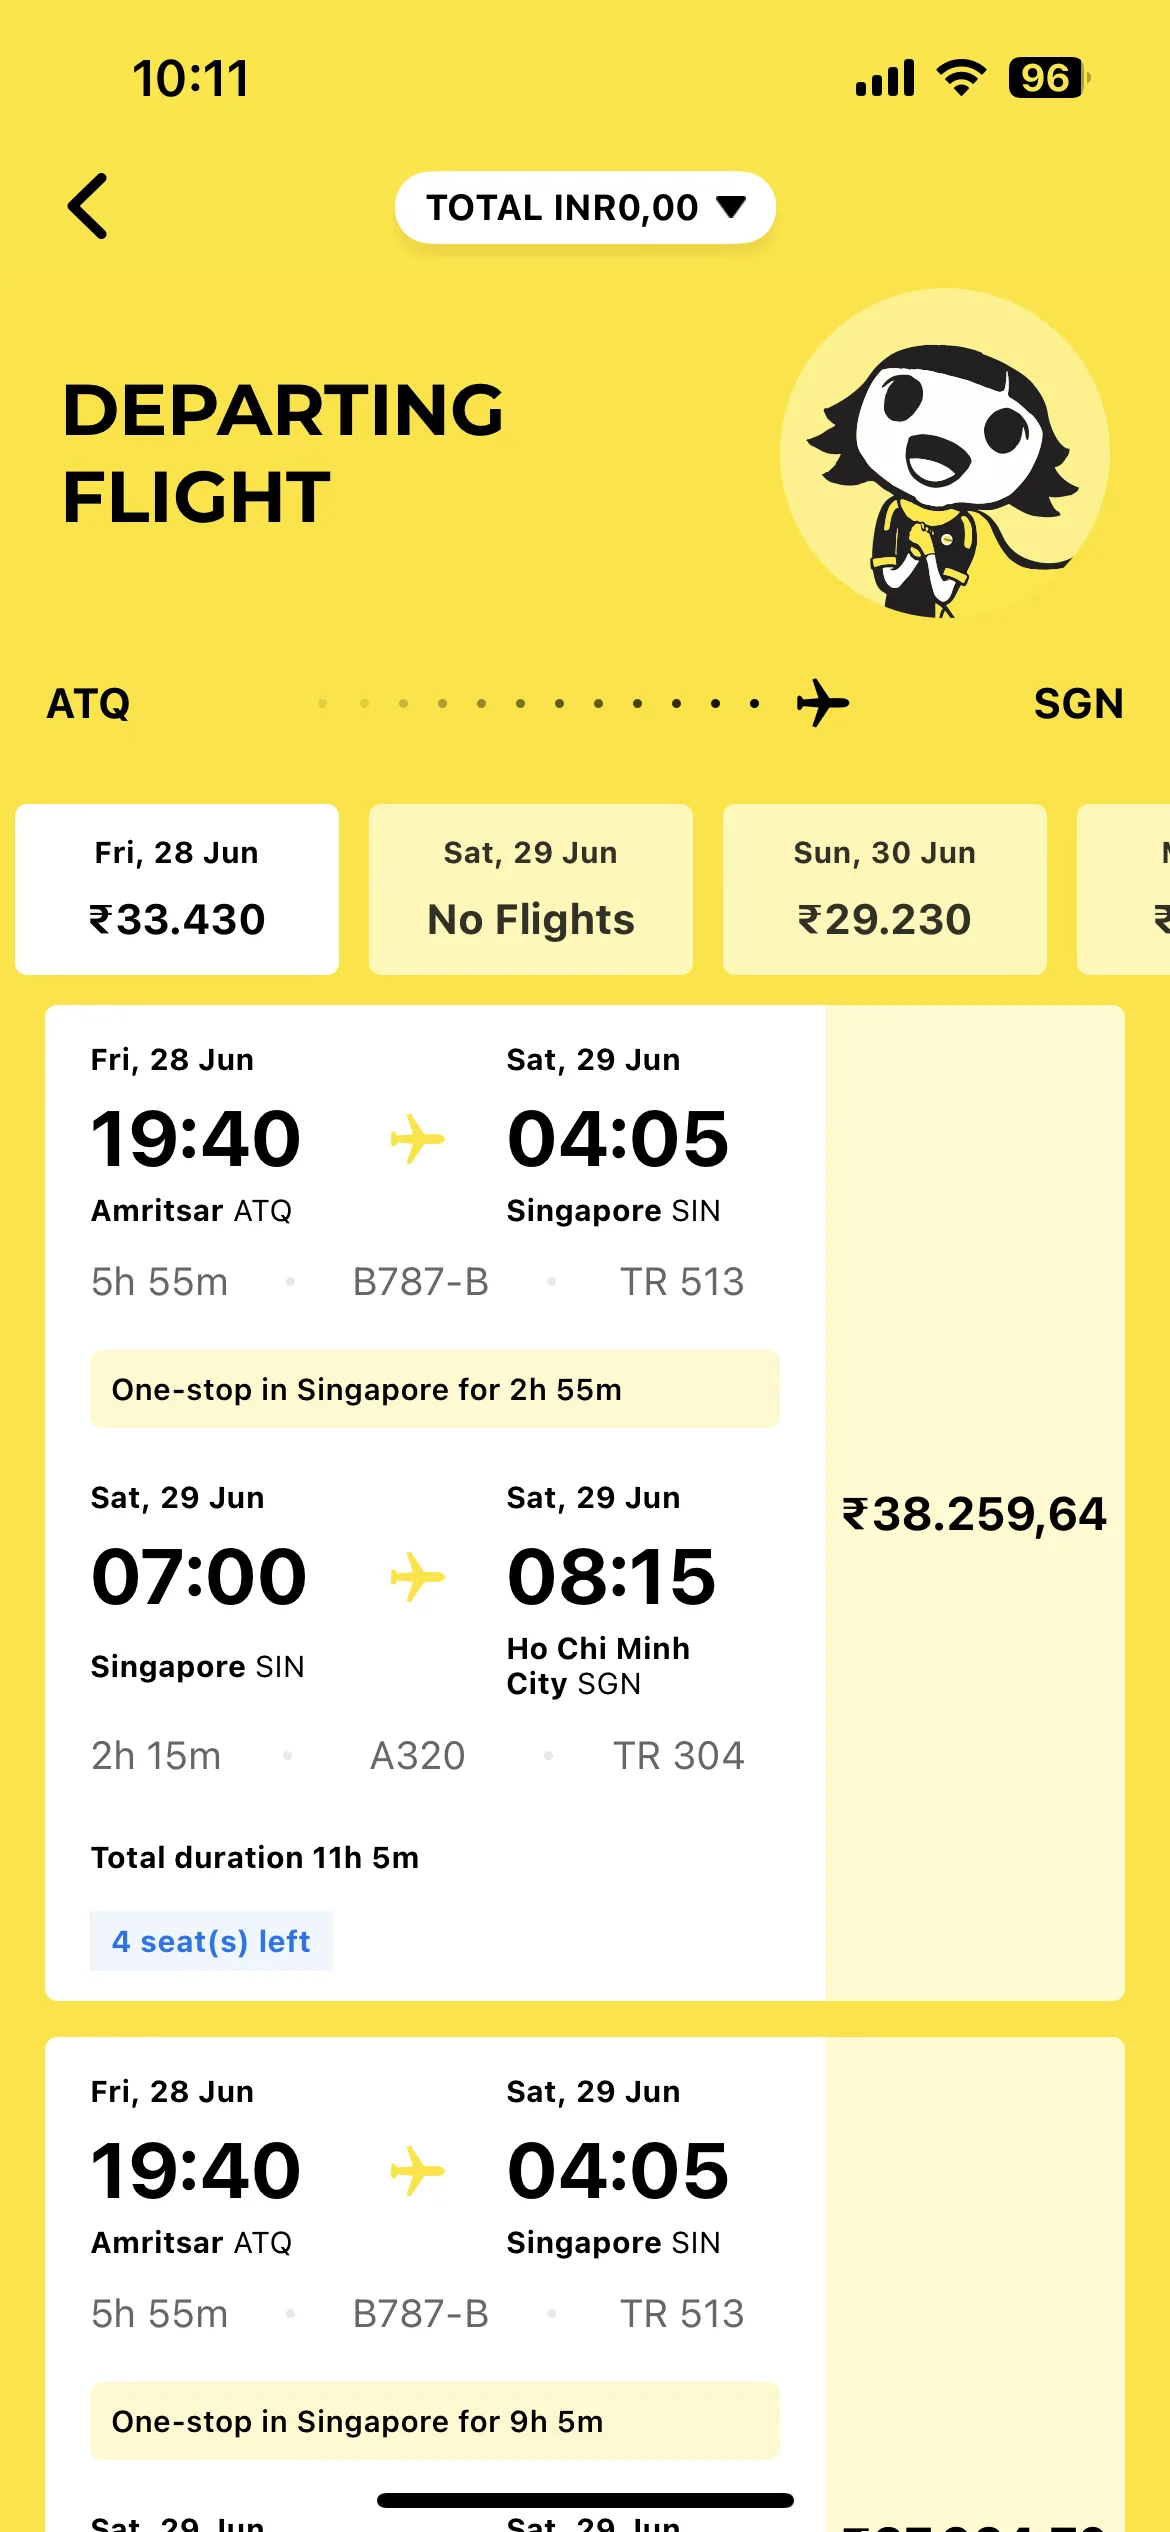Tap the ATQ origin code

coord(89,704)
